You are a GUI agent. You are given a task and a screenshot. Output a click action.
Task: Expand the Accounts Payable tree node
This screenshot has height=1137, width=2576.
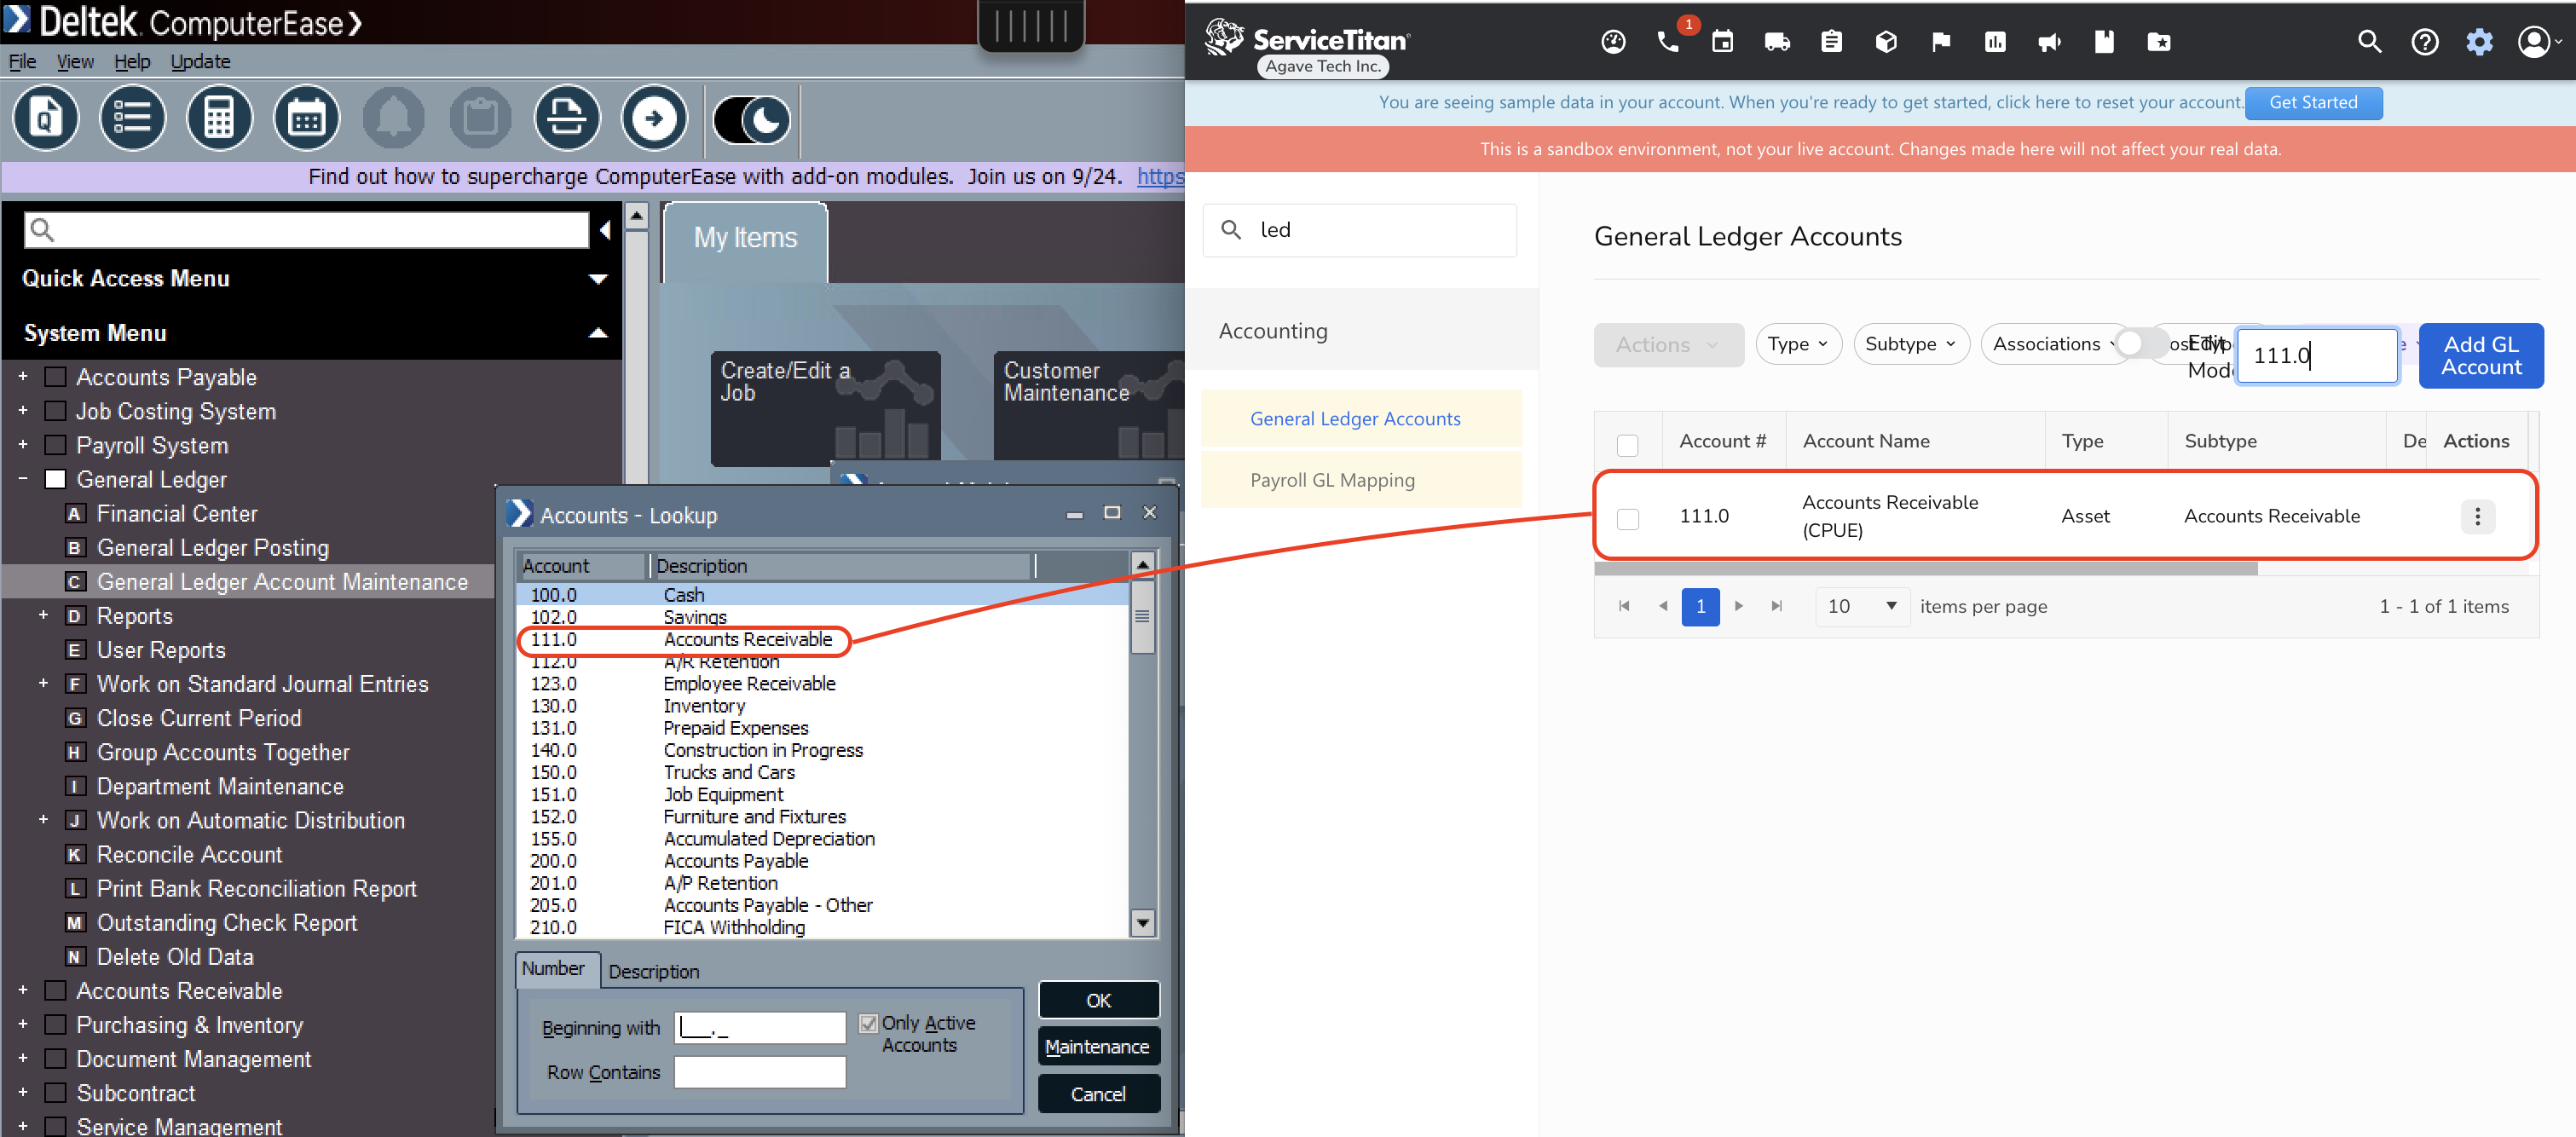[x=22, y=377]
